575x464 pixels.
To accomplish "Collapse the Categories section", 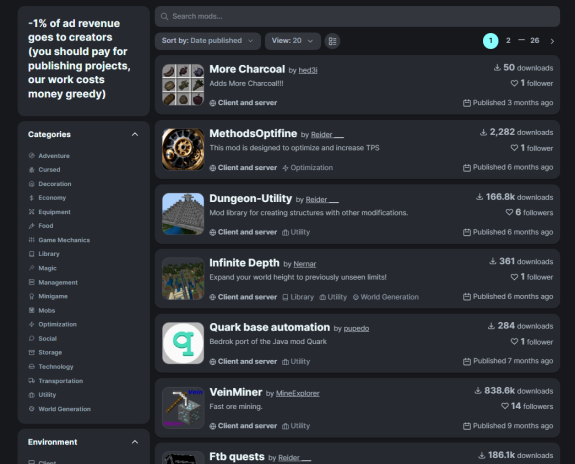I will click(135, 134).
